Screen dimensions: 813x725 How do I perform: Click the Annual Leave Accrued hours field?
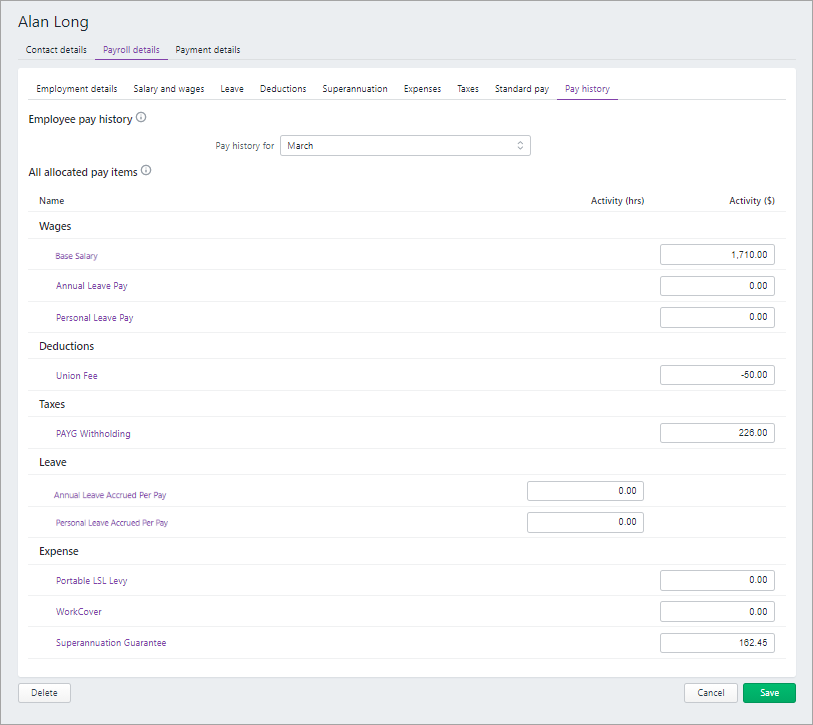585,491
